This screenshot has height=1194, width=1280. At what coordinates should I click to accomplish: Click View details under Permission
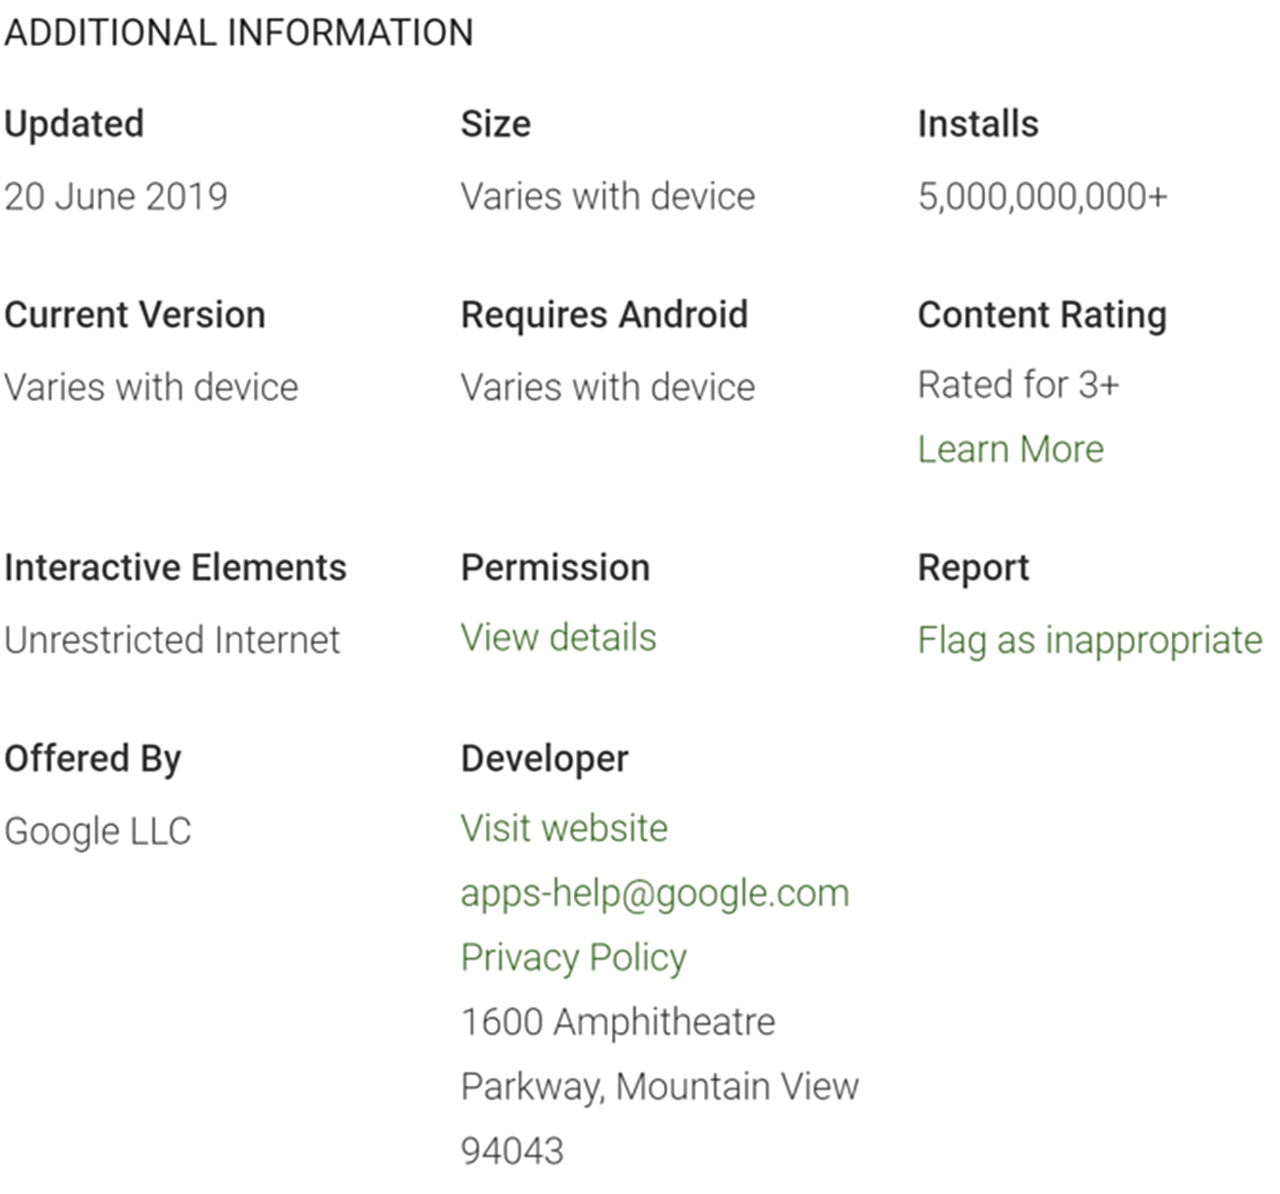coord(558,638)
